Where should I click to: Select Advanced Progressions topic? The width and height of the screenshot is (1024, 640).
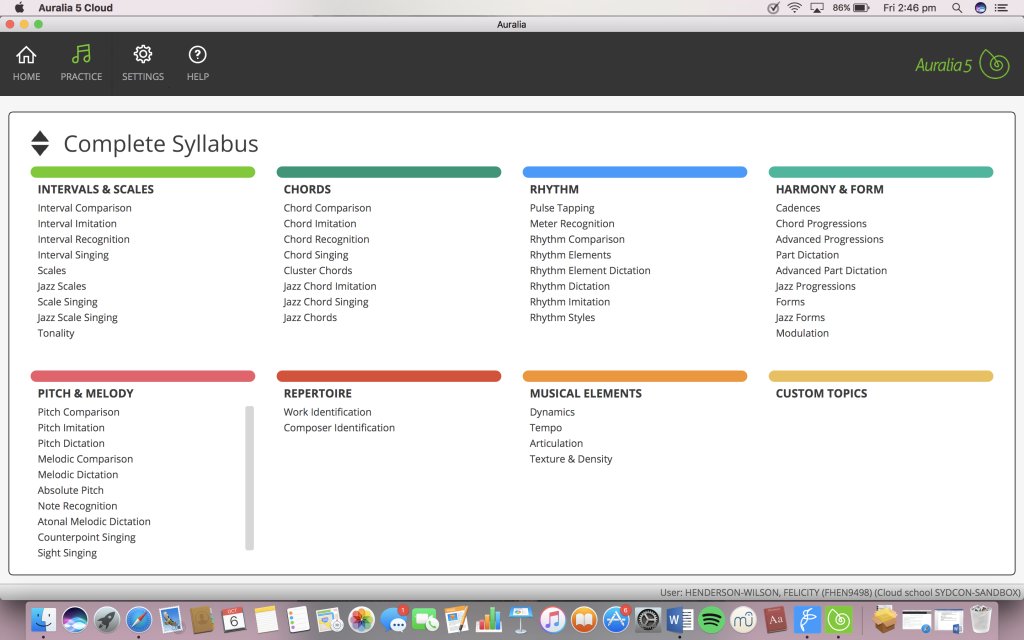(829, 239)
